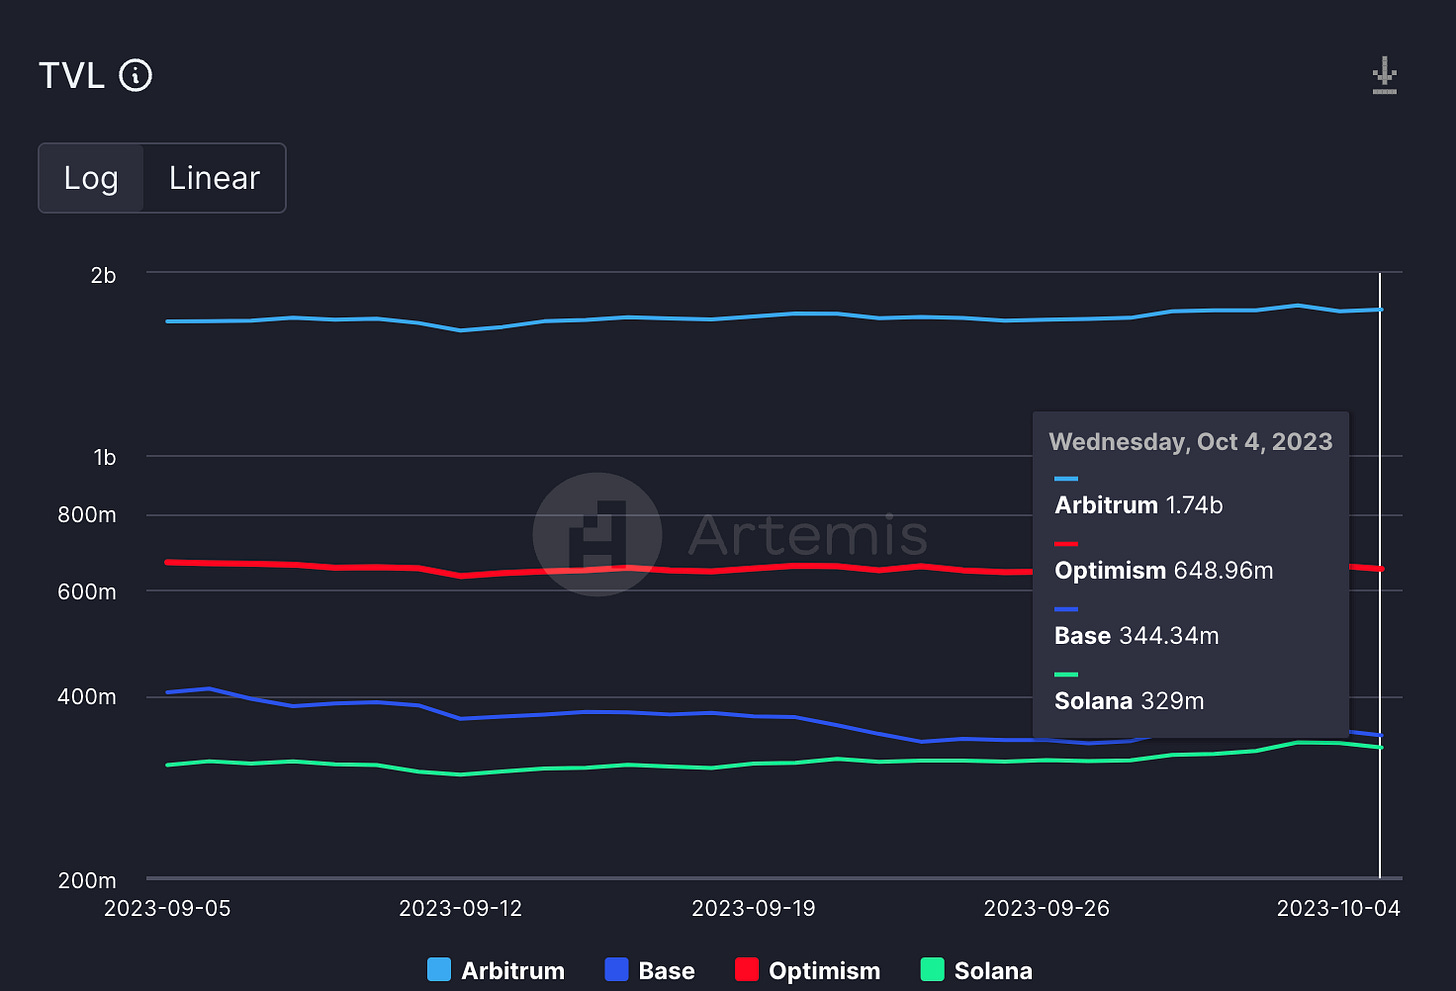The height and width of the screenshot is (991, 1456).
Task: Click the Arbitrum 1.74b tooltip value
Action: pyautogui.click(x=1139, y=505)
